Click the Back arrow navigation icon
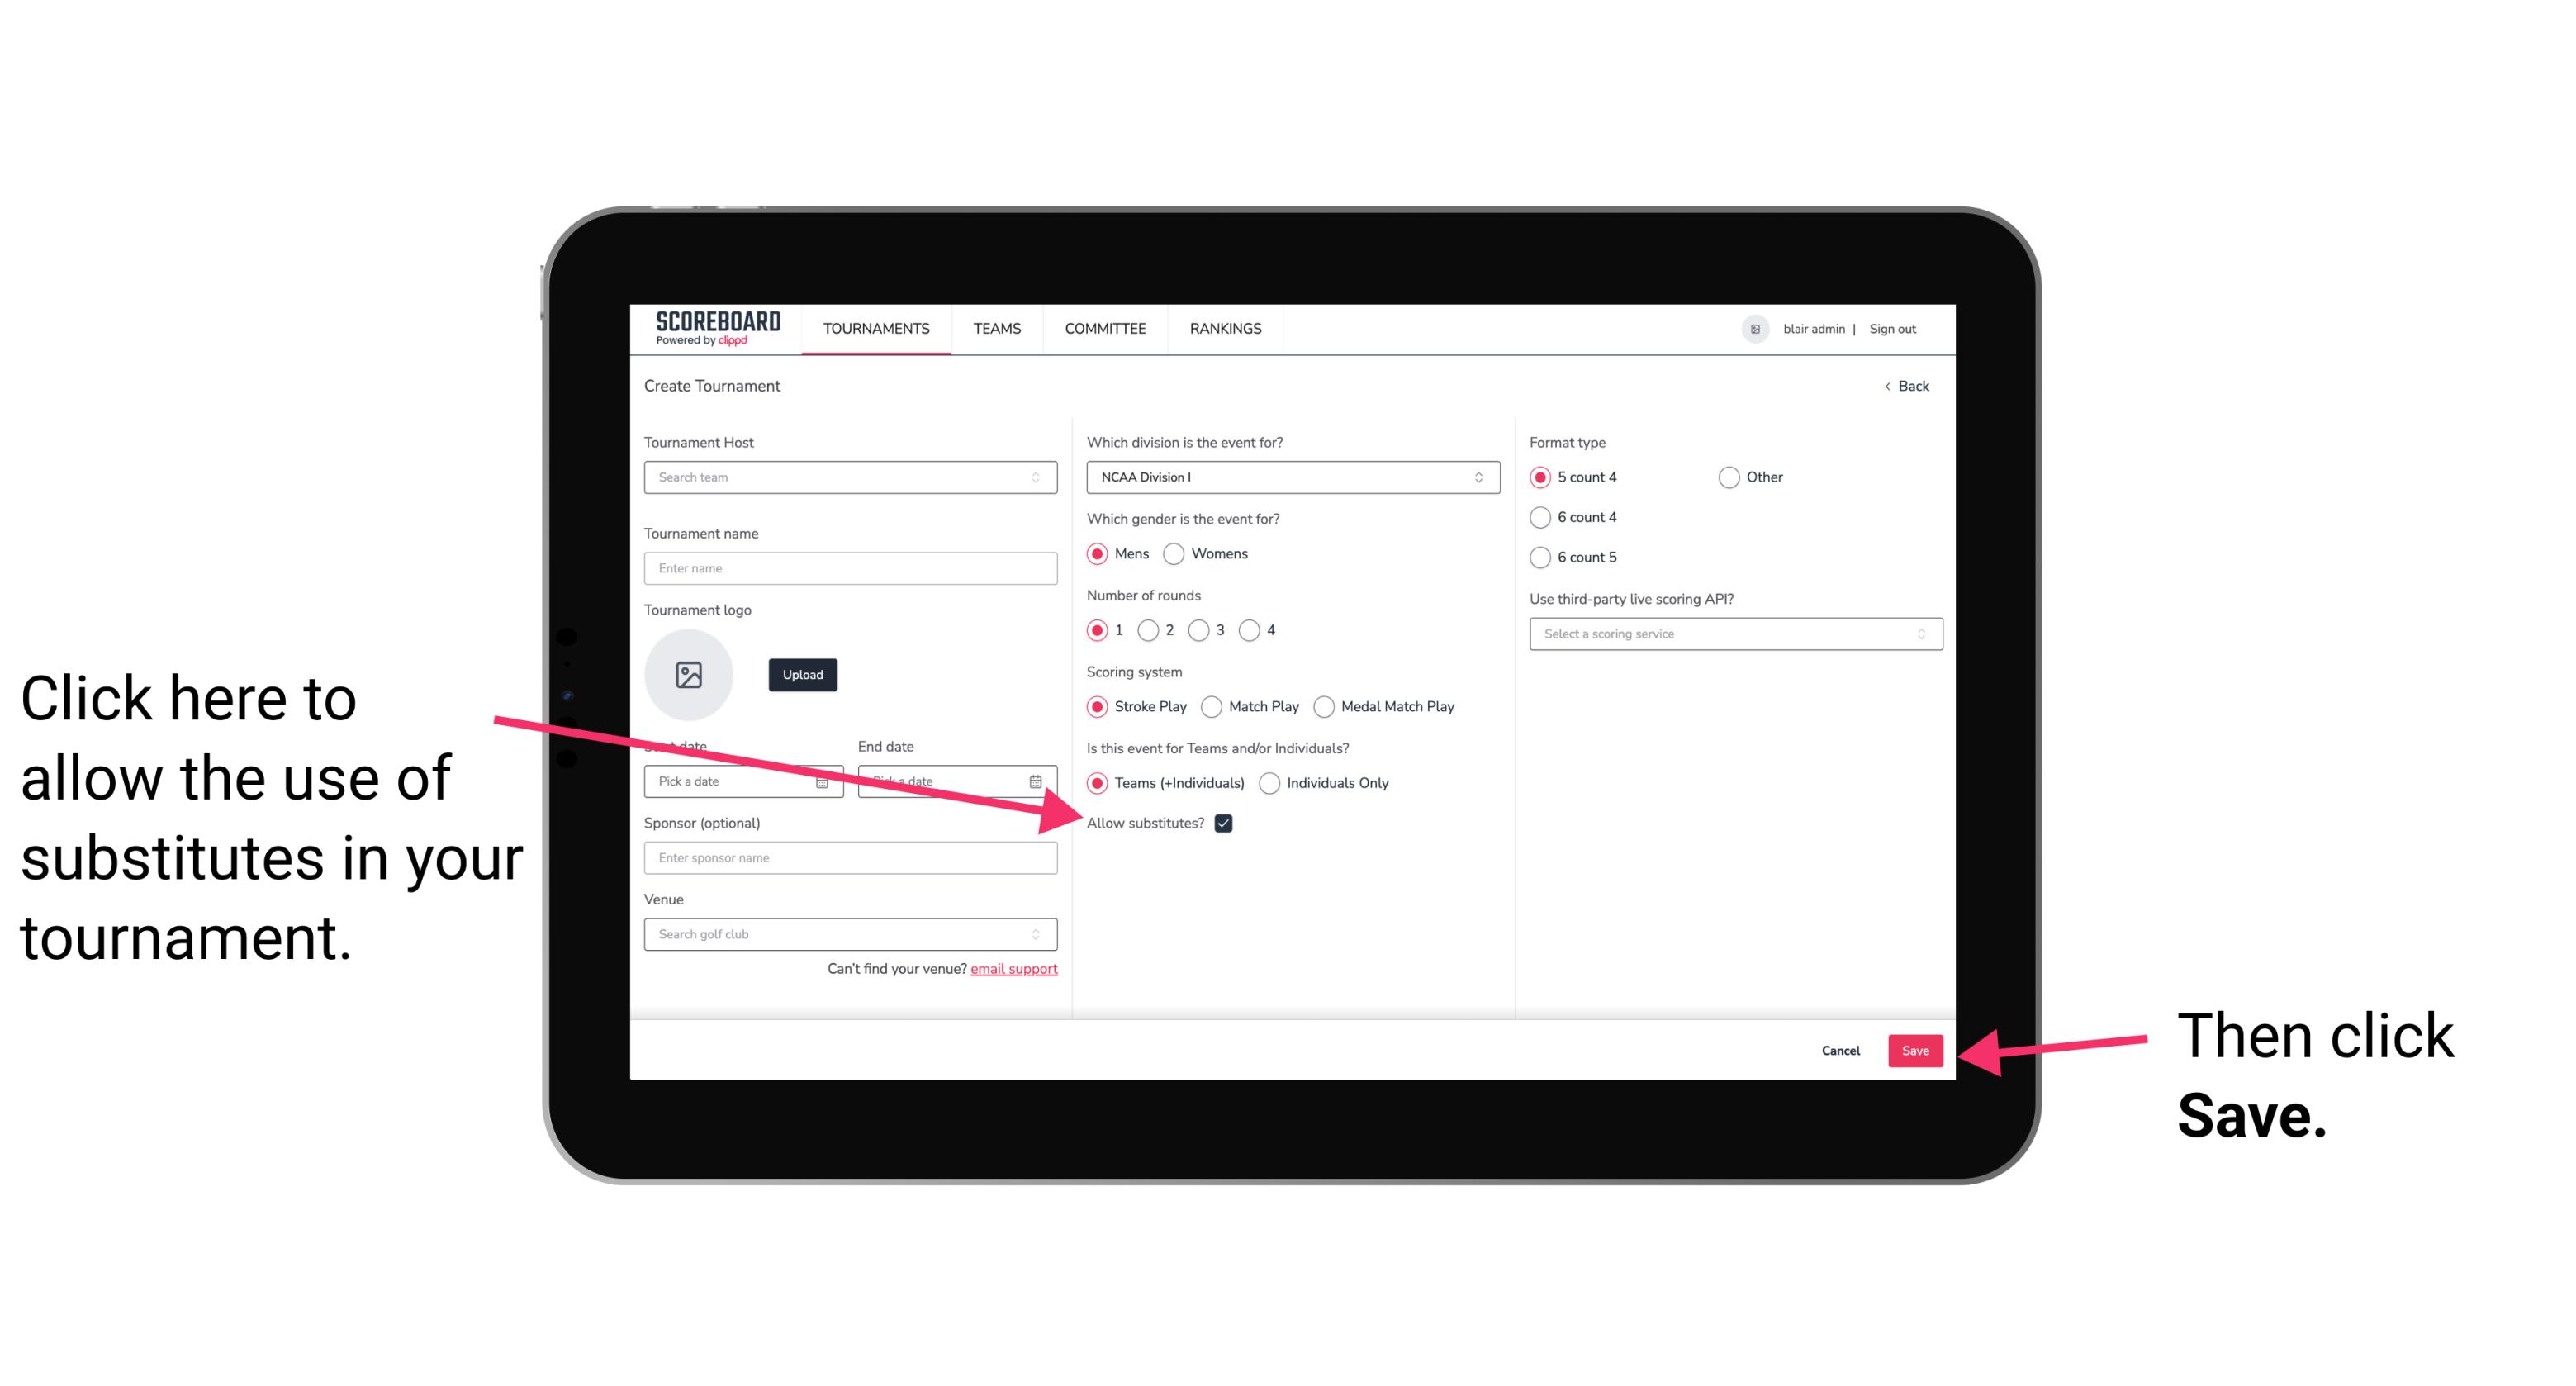Viewport: 2576px width, 1386px height. click(x=1890, y=386)
